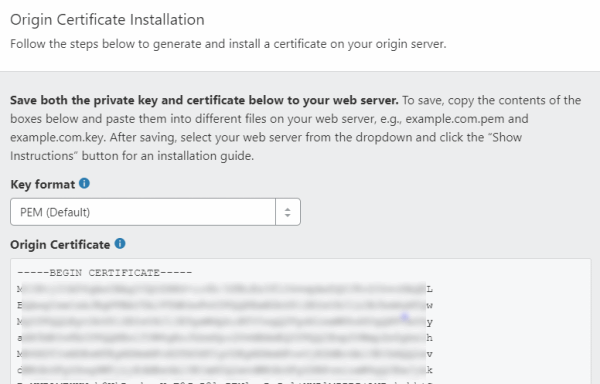Click inside the Origin Certificate text box
600x384 pixels.
[301, 321]
